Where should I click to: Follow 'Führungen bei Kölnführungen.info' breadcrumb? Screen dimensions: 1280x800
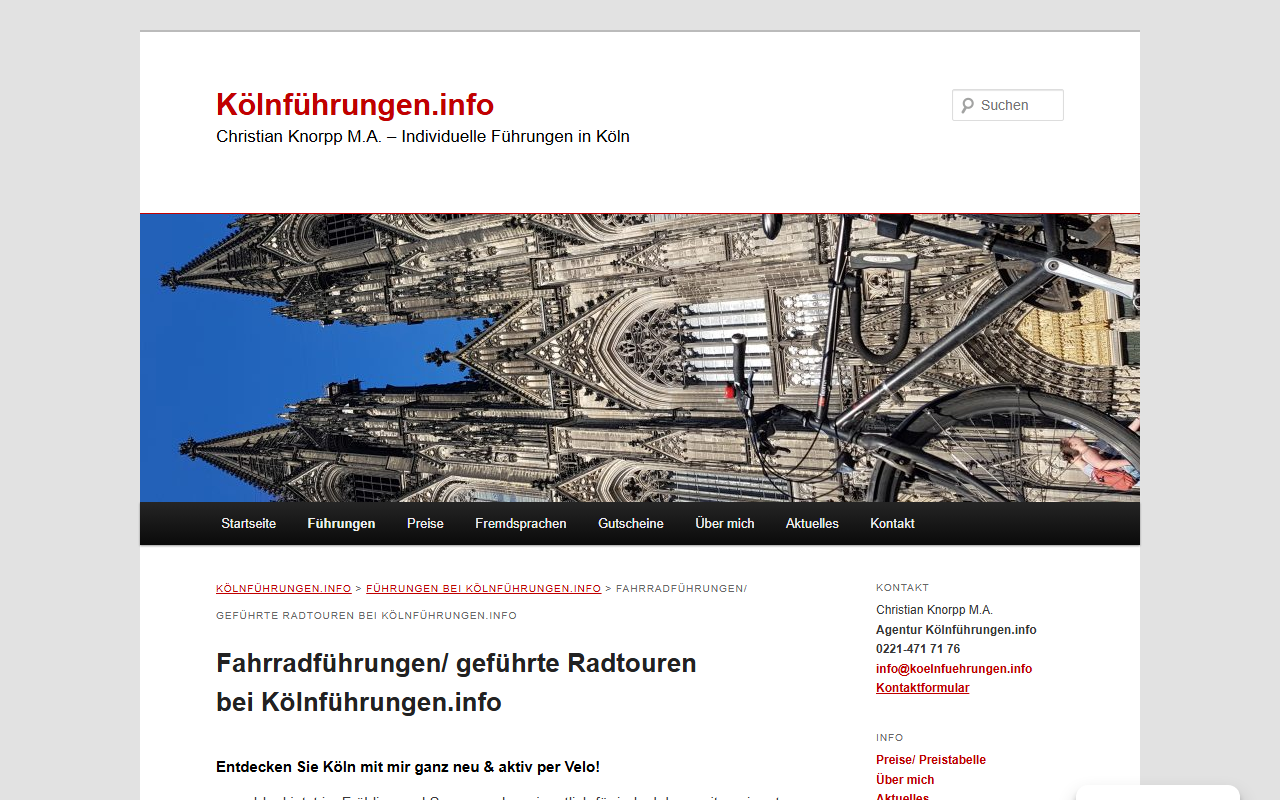tap(484, 589)
